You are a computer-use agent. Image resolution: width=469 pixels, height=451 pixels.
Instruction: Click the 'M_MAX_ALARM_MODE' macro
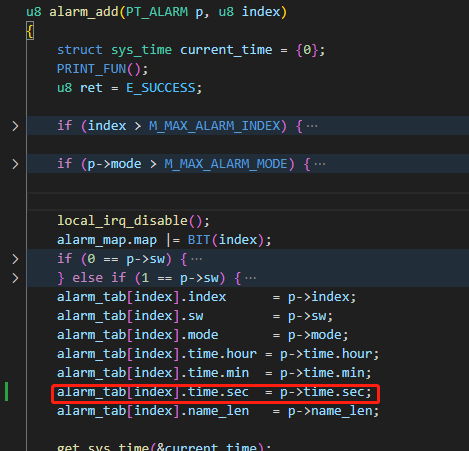tap(226, 164)
